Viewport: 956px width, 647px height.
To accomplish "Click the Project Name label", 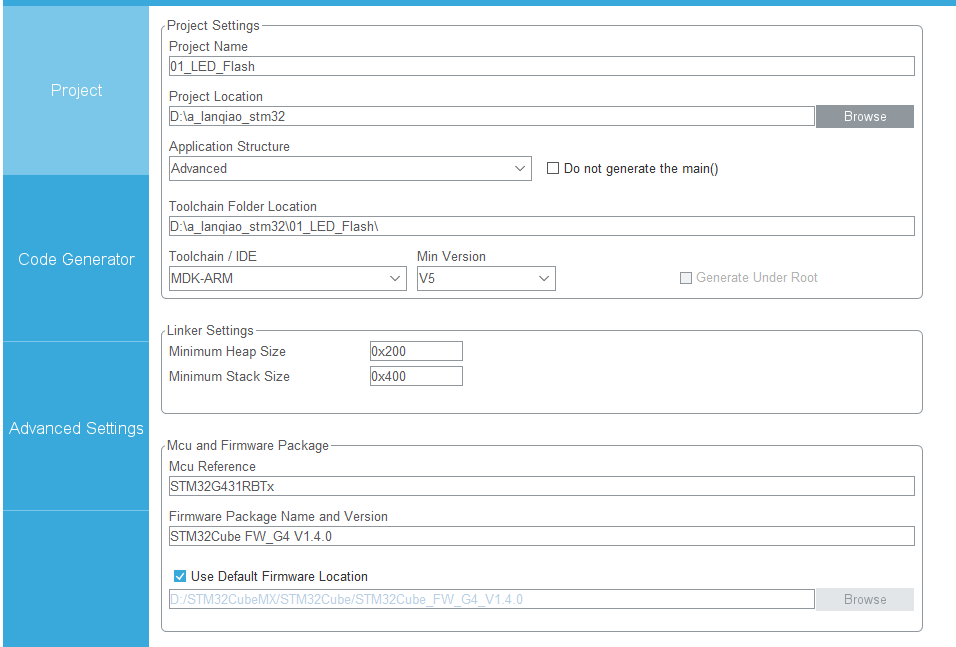I will point(208,46).
